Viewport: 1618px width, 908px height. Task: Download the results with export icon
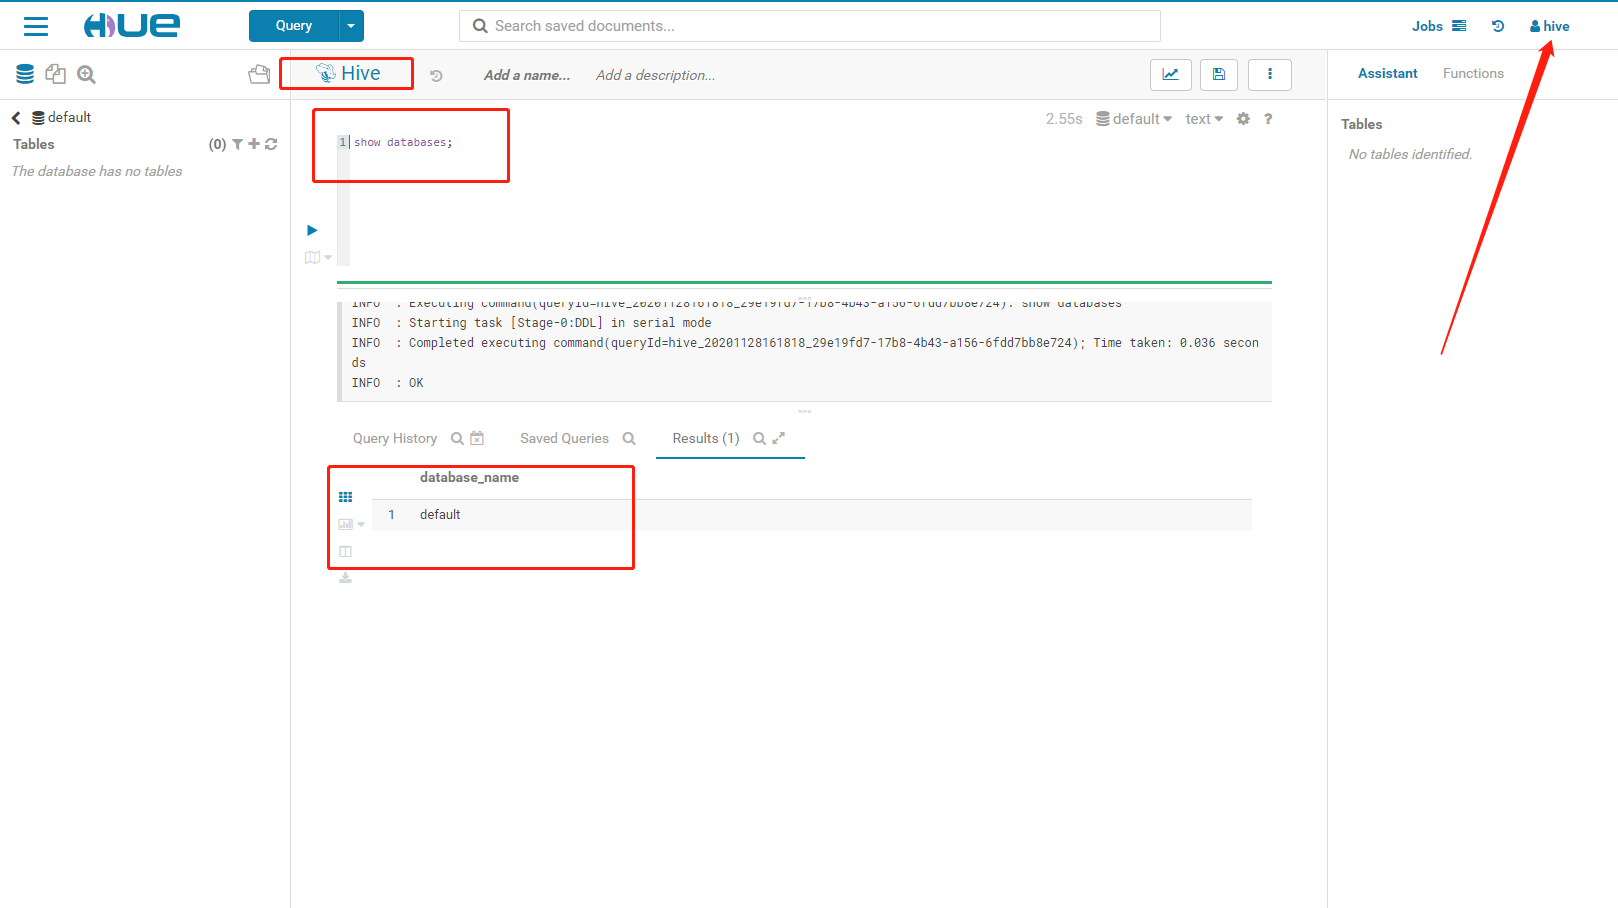pos(345,578)
